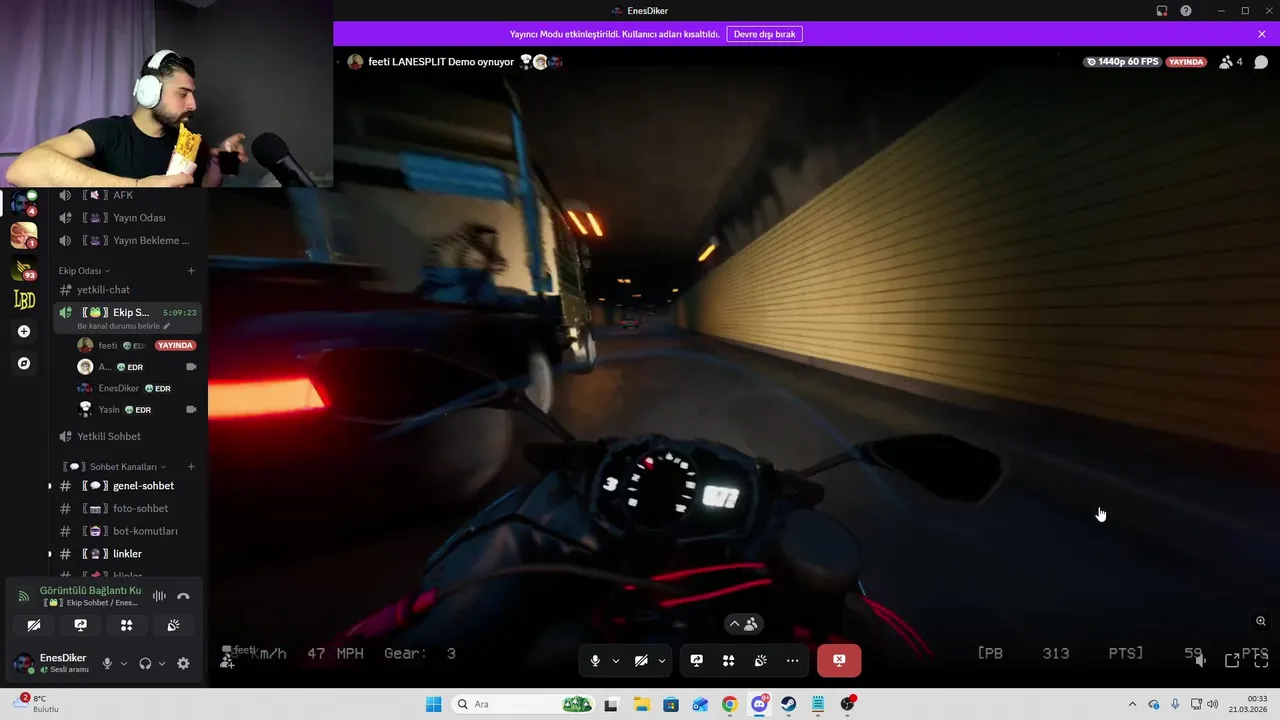This screenshot has width=1280, height=720.
Task: Expand input device options in user panel
Action: point(124,663)
